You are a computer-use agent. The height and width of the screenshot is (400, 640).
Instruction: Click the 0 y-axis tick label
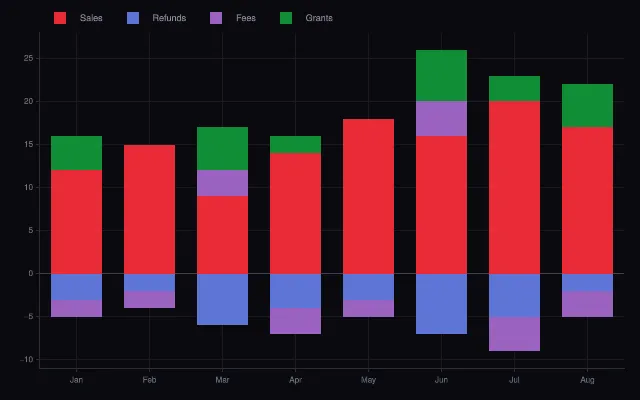pyautogui.click(x=31, y=273)
